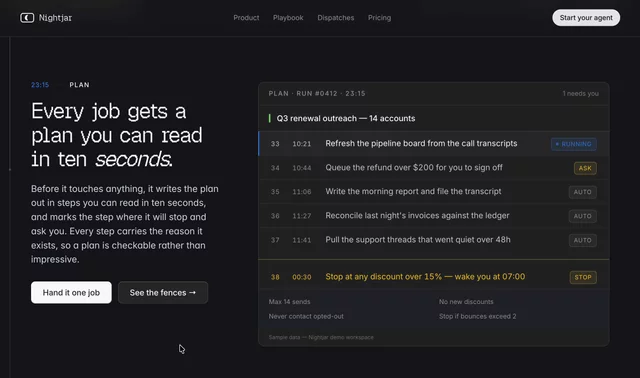Open the Product menu item
This screenshot has height=378, width=640.
[x=246, y=18]
